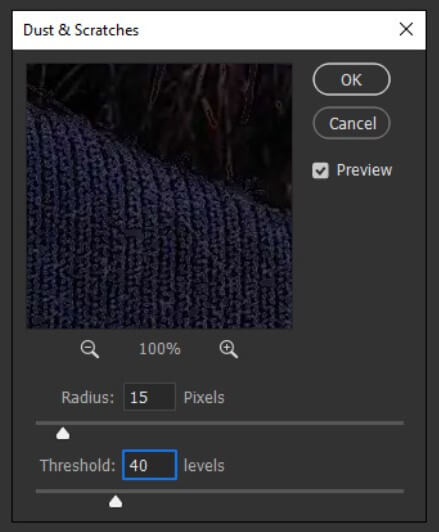Focus the Threshold value field

(150, 465)
